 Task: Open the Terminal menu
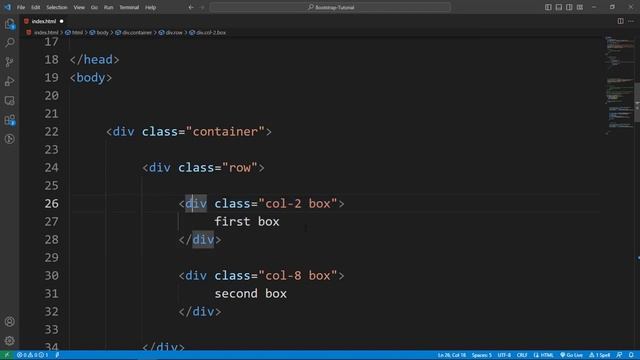coord(129,7)
